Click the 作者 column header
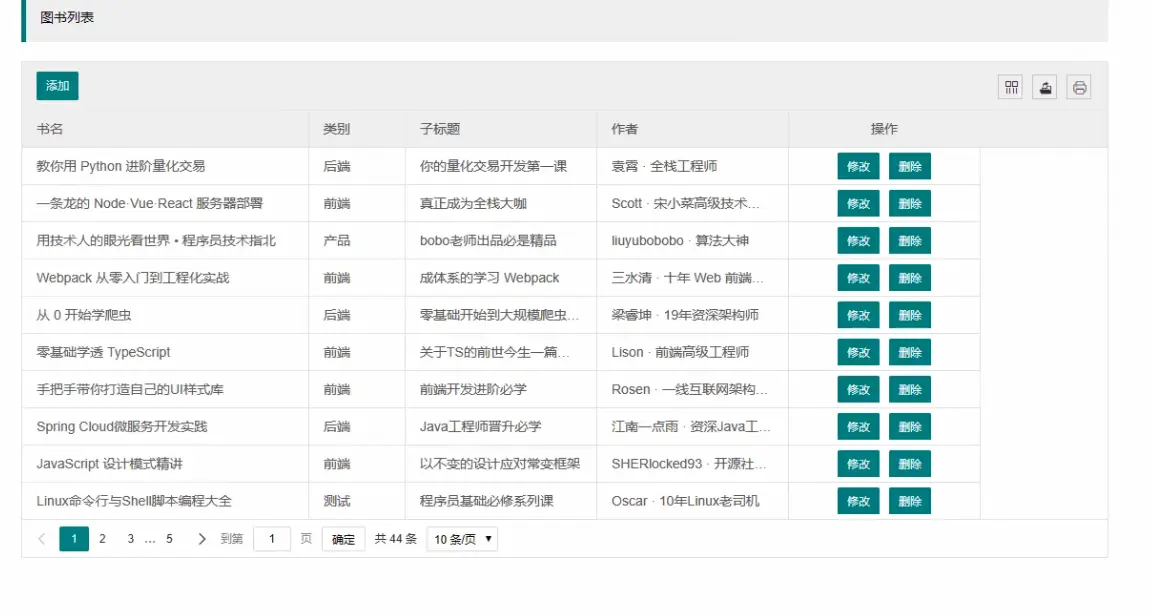The width and height of the screenshot is (1153, 615). tap(625, 129)
